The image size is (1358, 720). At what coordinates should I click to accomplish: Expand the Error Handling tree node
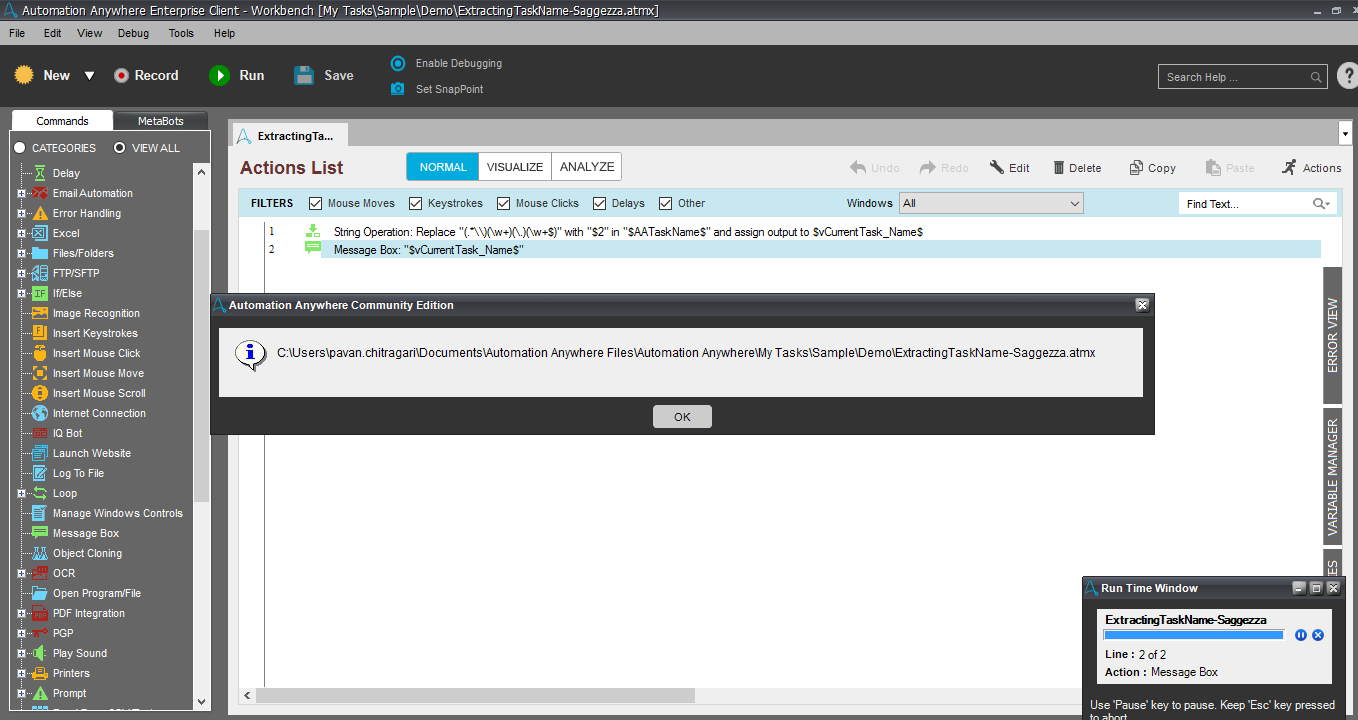tap(21, 213)
